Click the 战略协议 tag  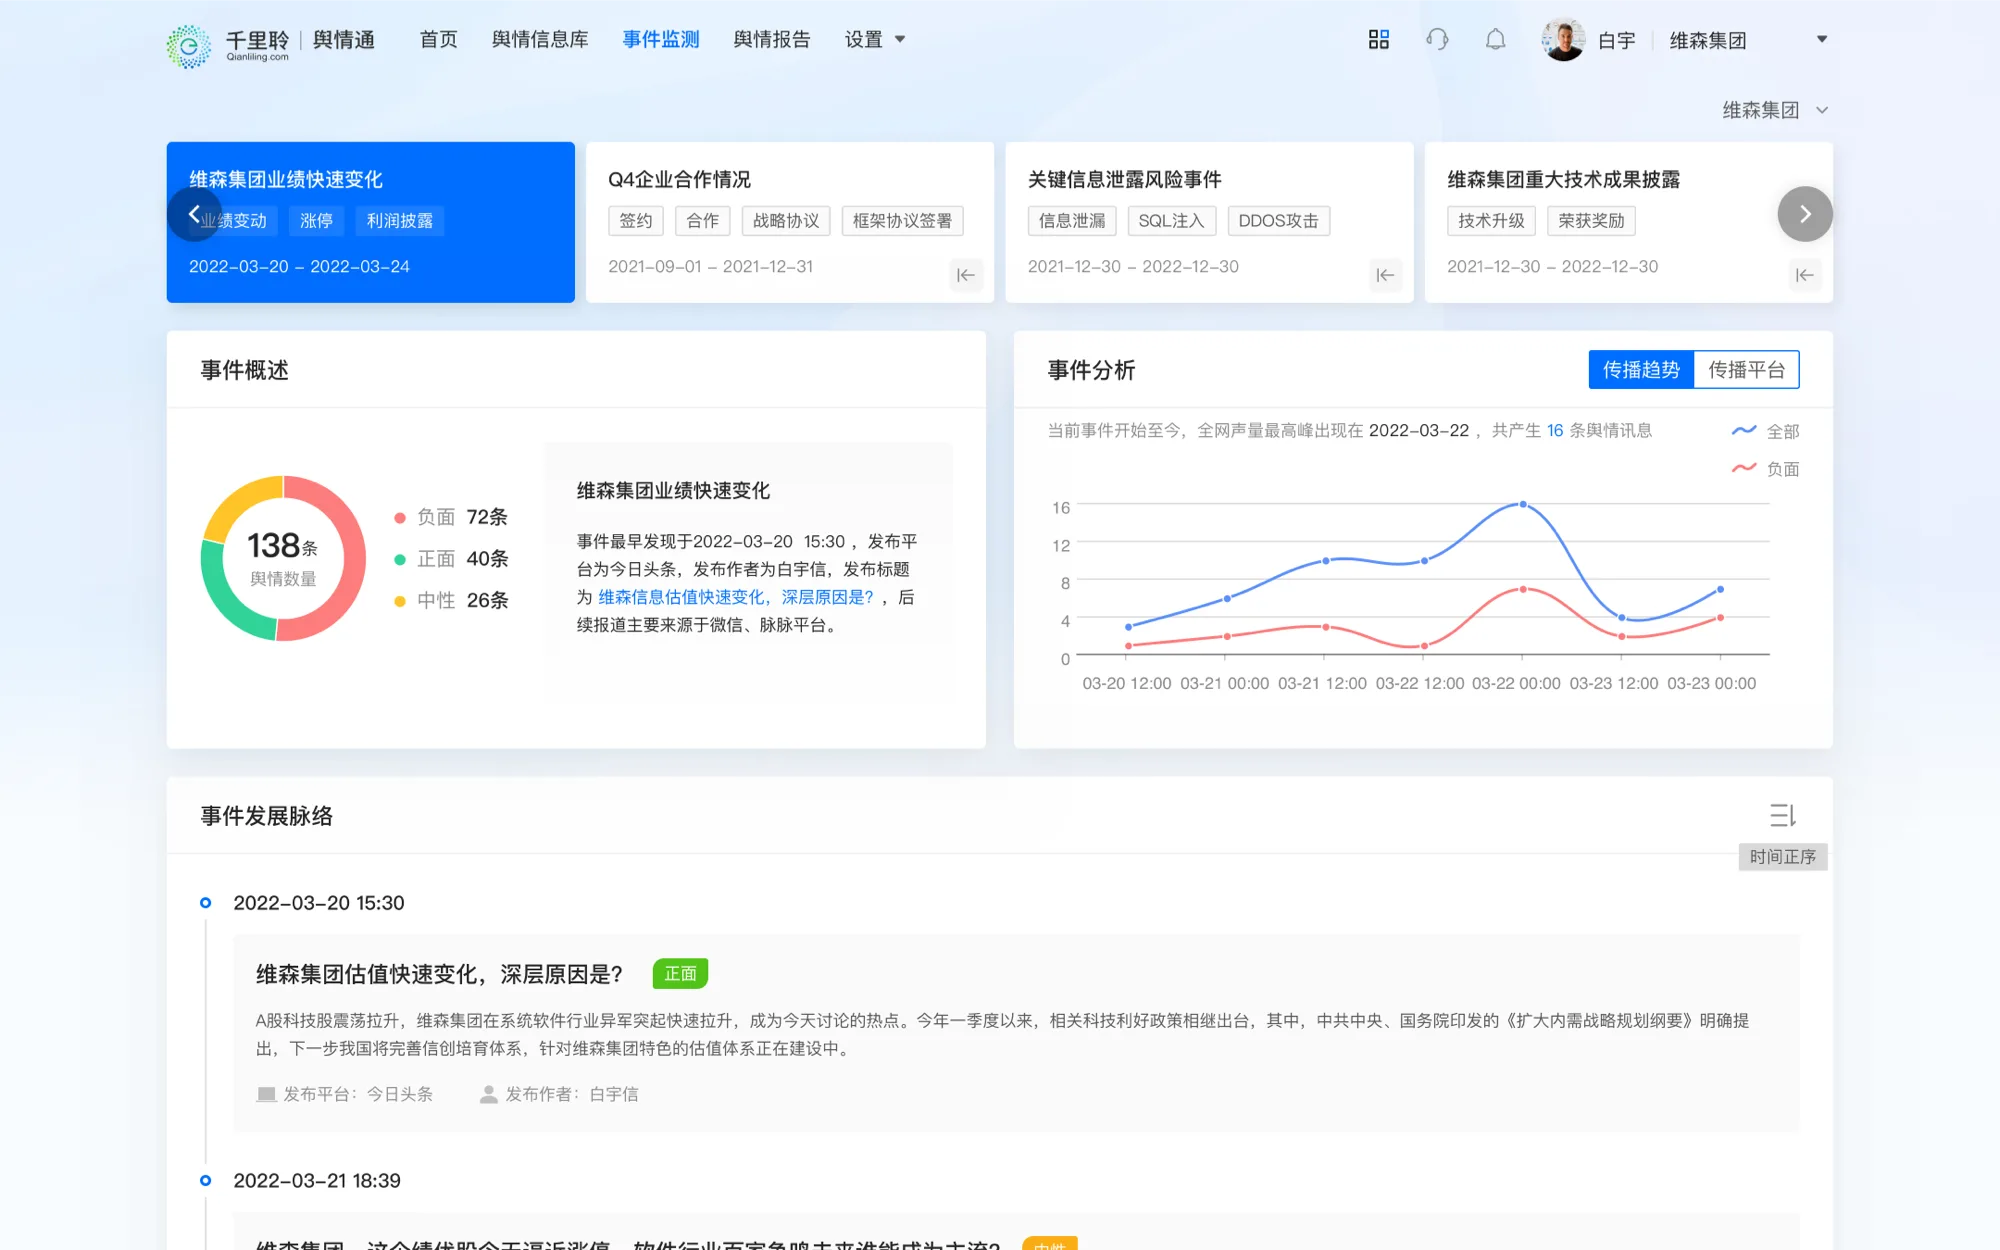(785, 221)
